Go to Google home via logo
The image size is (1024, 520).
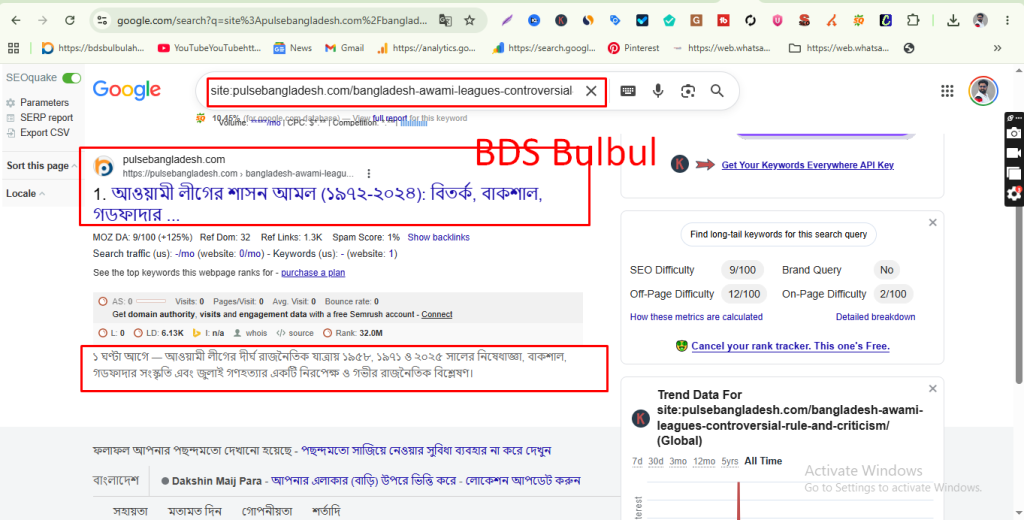click(x=127, y=90)
